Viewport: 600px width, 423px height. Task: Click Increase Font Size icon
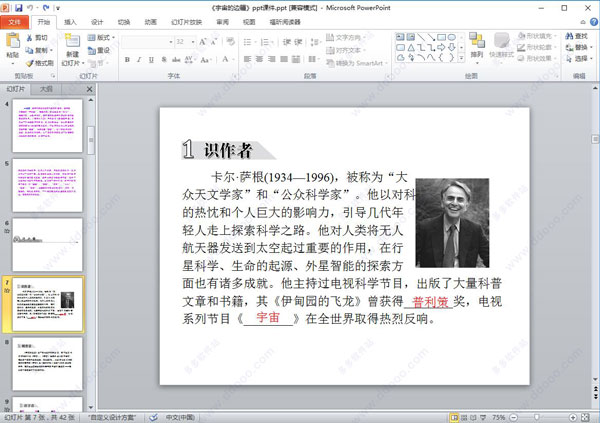(x=203, y=41)
